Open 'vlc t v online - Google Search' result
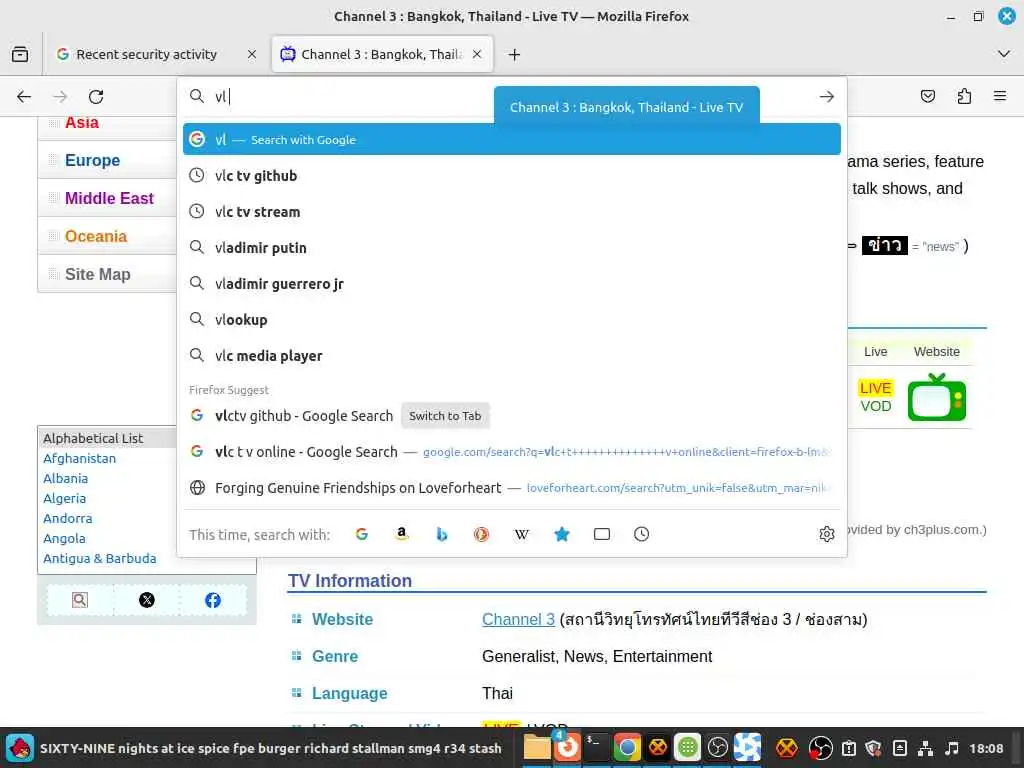Image resolution: width=1024 pixels, height=768 pixels. pos(511,452)
